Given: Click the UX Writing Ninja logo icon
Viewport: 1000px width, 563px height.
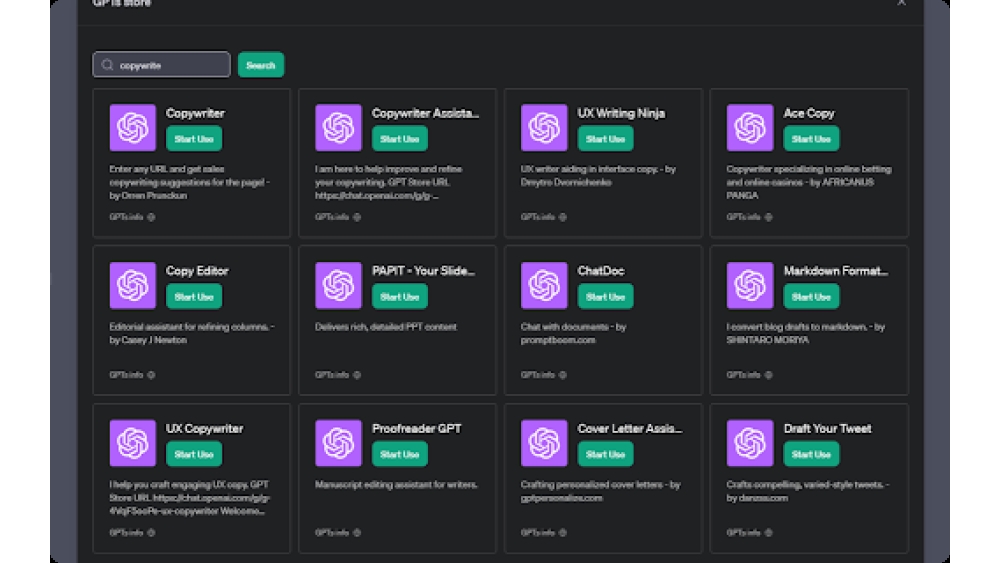Looking at the screenshot, I should [544, 128].
